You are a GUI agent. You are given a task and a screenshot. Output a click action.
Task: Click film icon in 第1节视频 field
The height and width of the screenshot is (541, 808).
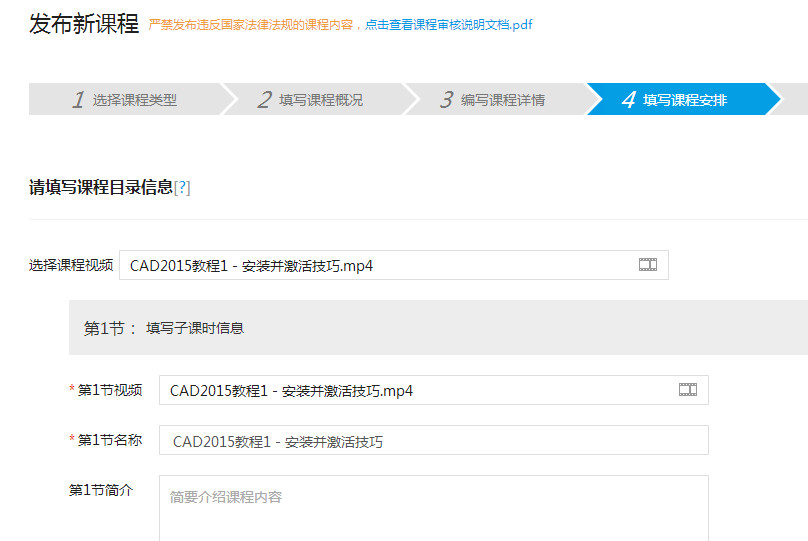pyautogui.click(x=688, y=390)
